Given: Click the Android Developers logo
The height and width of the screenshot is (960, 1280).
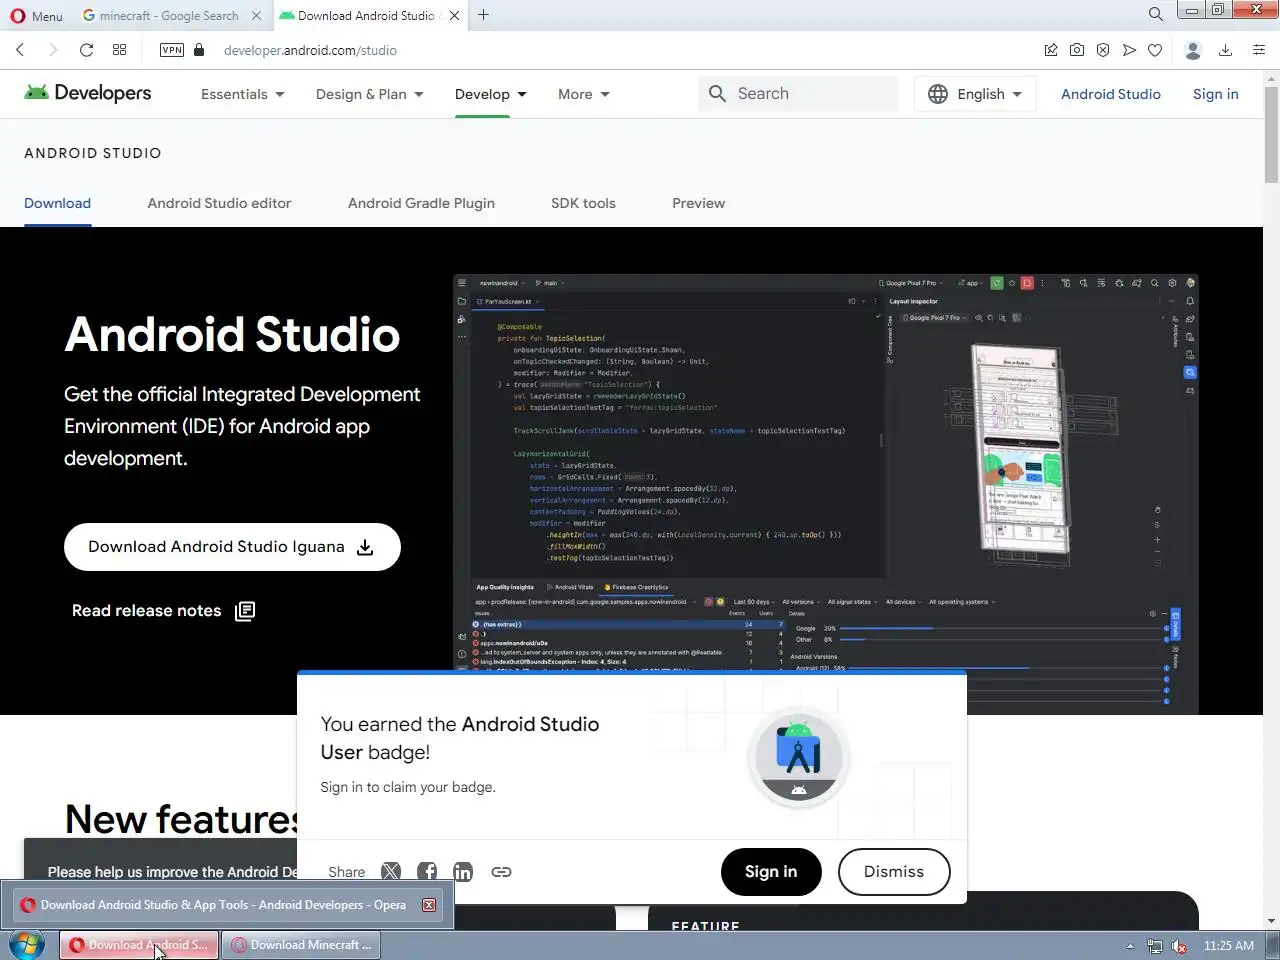Looking at the screenshot, I should (x=88, y=93).
